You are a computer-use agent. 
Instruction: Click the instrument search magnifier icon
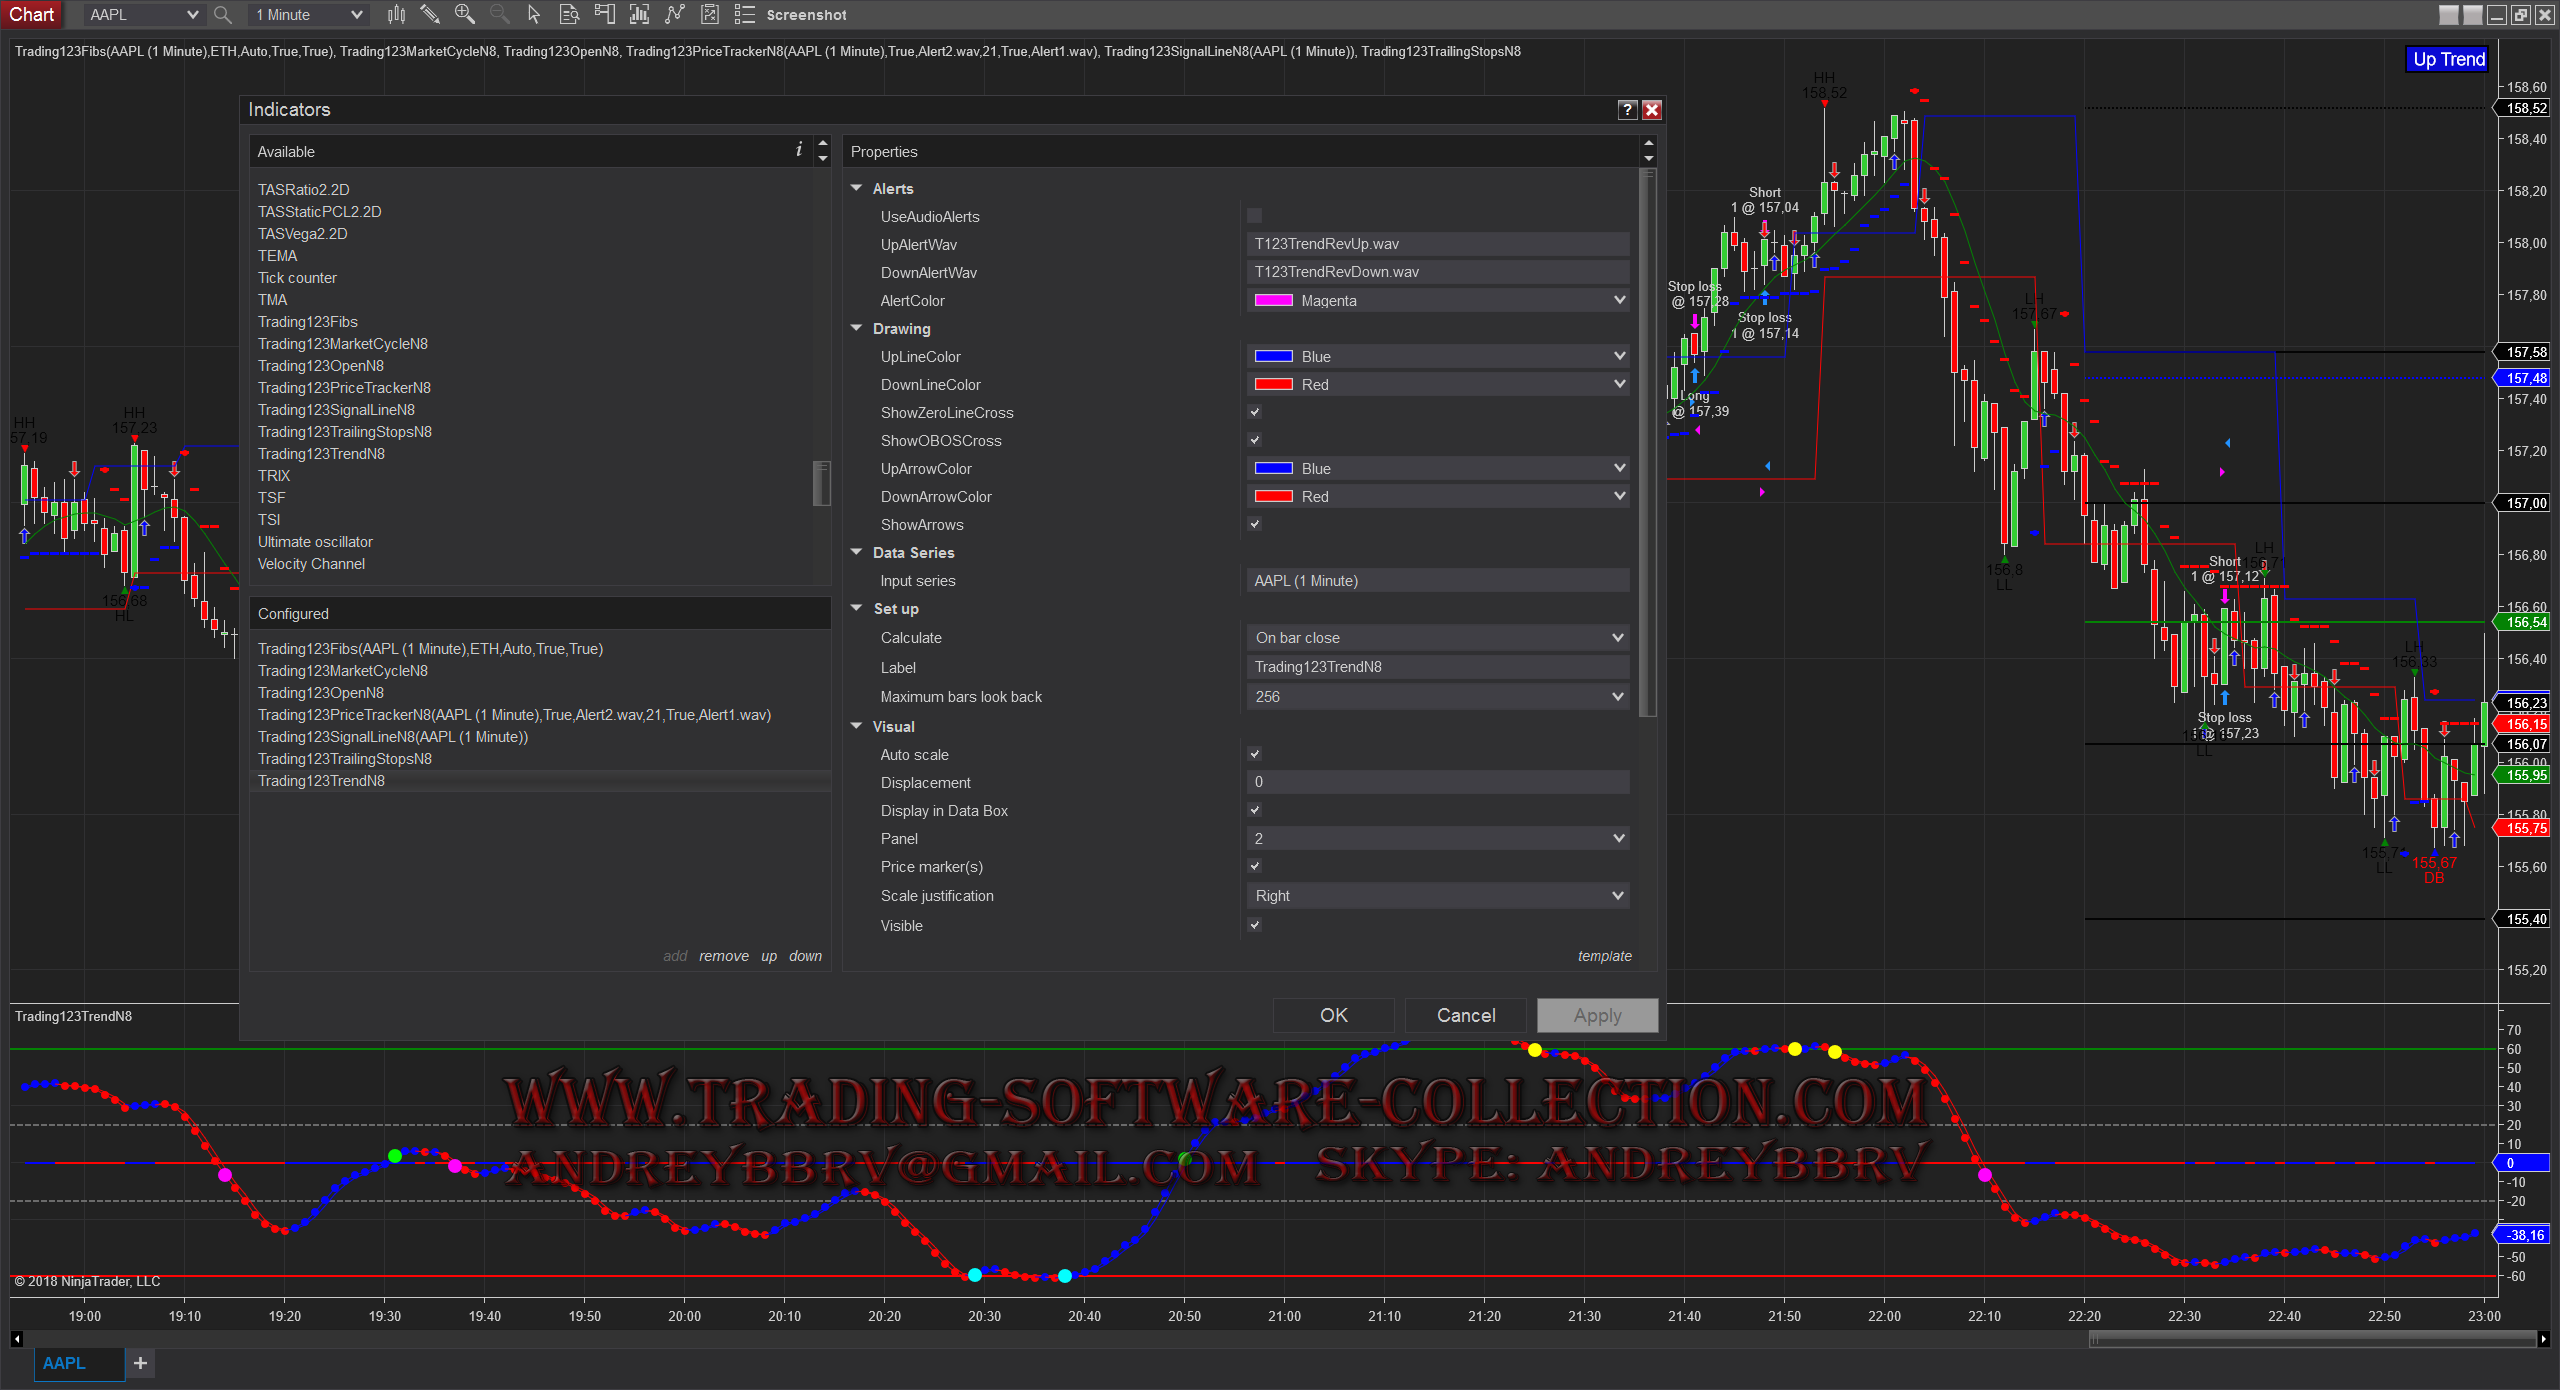223,15
